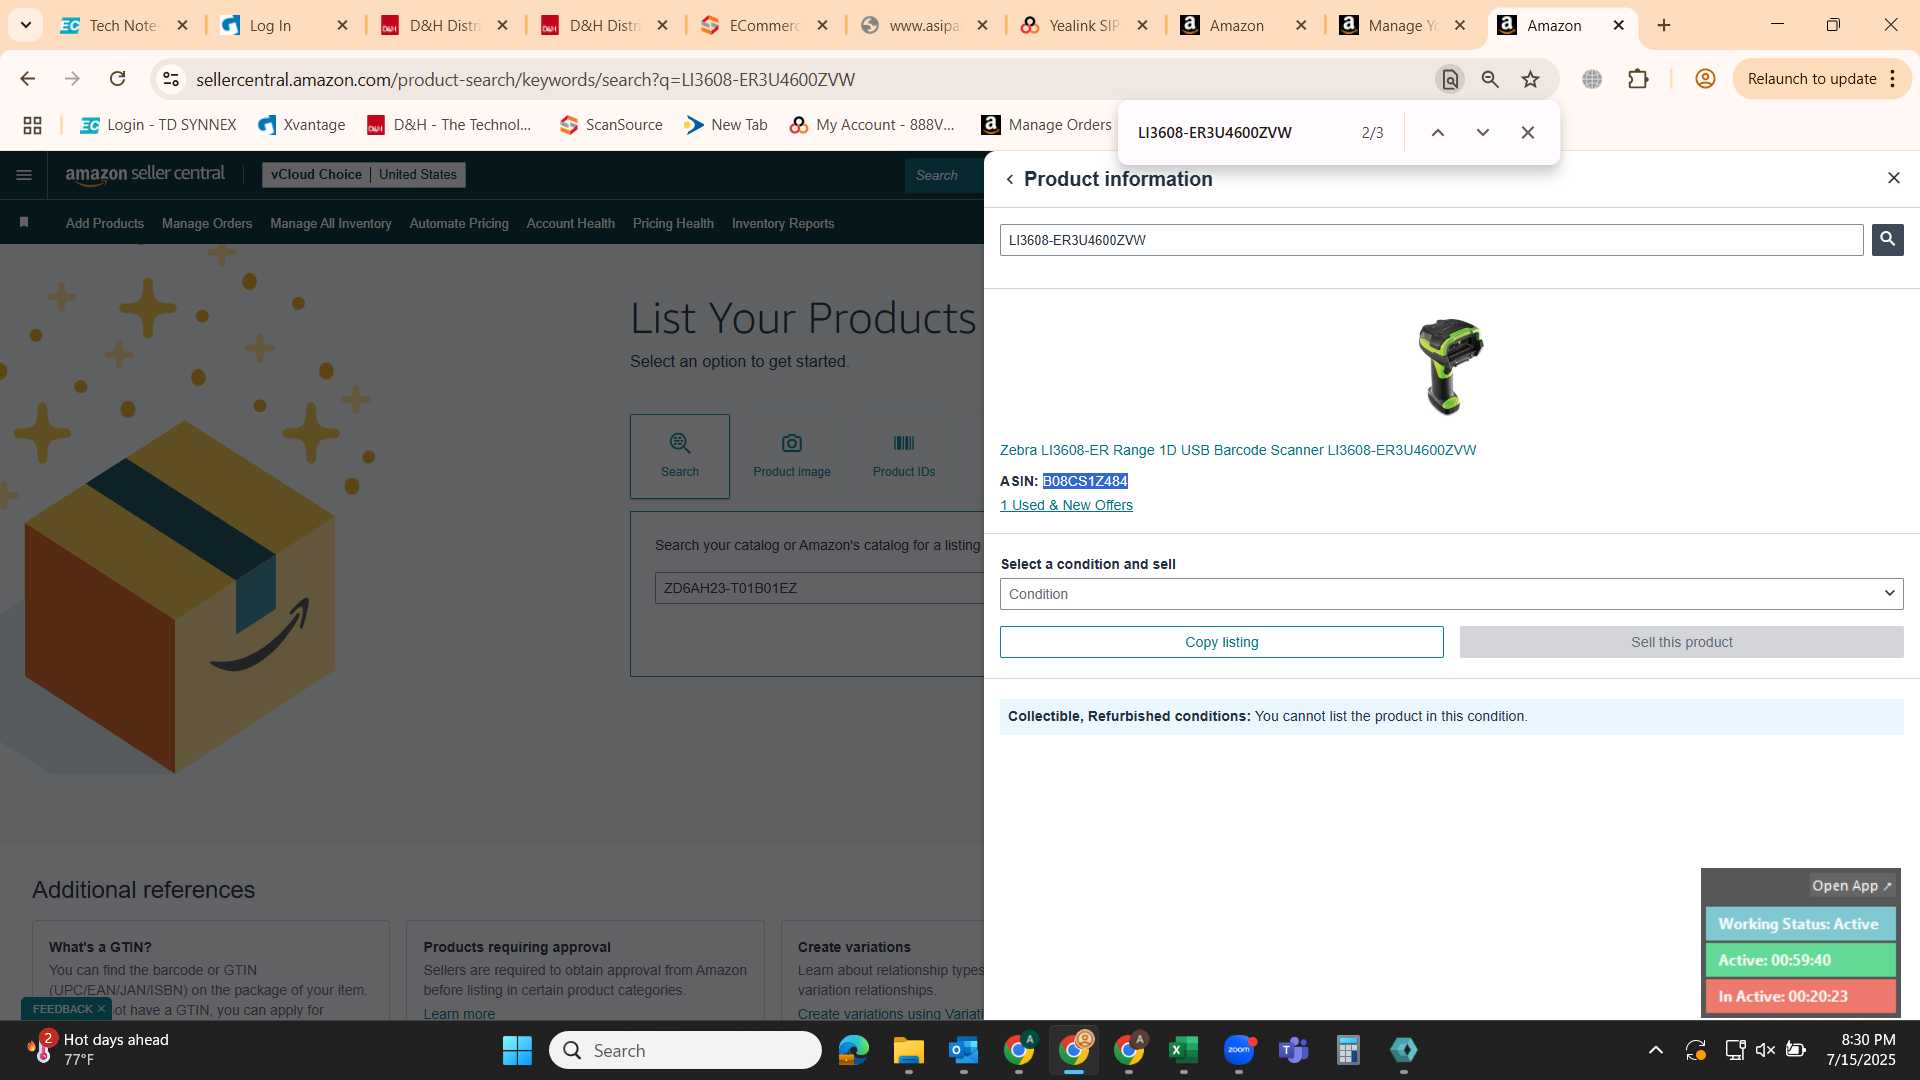Click the LI3608-ER3U4600ZVW product search field
The width and height of the screenshot is (1920, 1080).
(x=1431, y=240)
